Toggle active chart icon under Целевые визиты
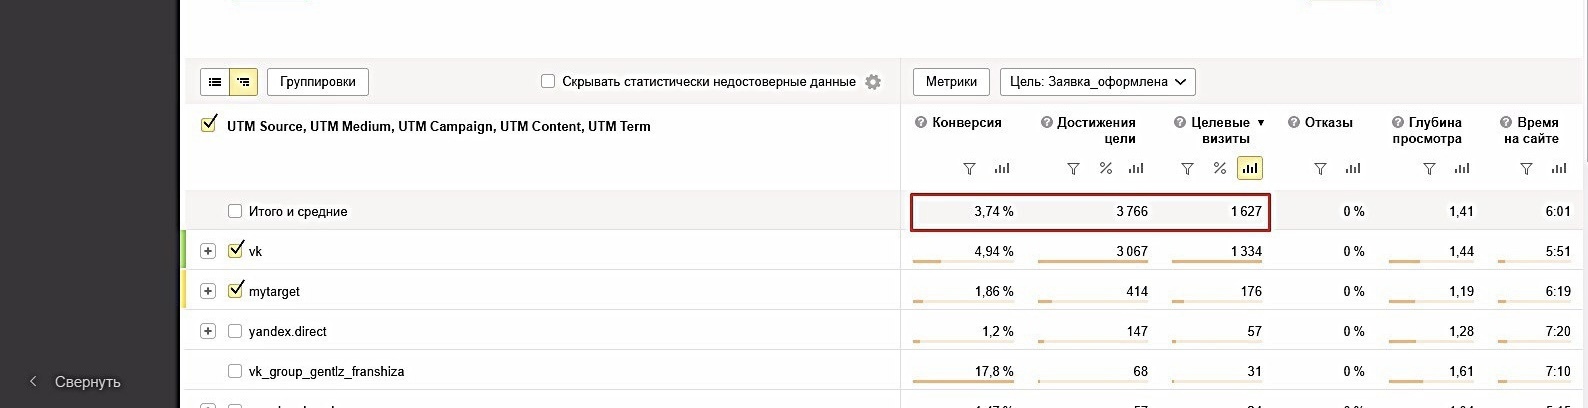Screen dimensions: 1588x408 point(1250,169)
